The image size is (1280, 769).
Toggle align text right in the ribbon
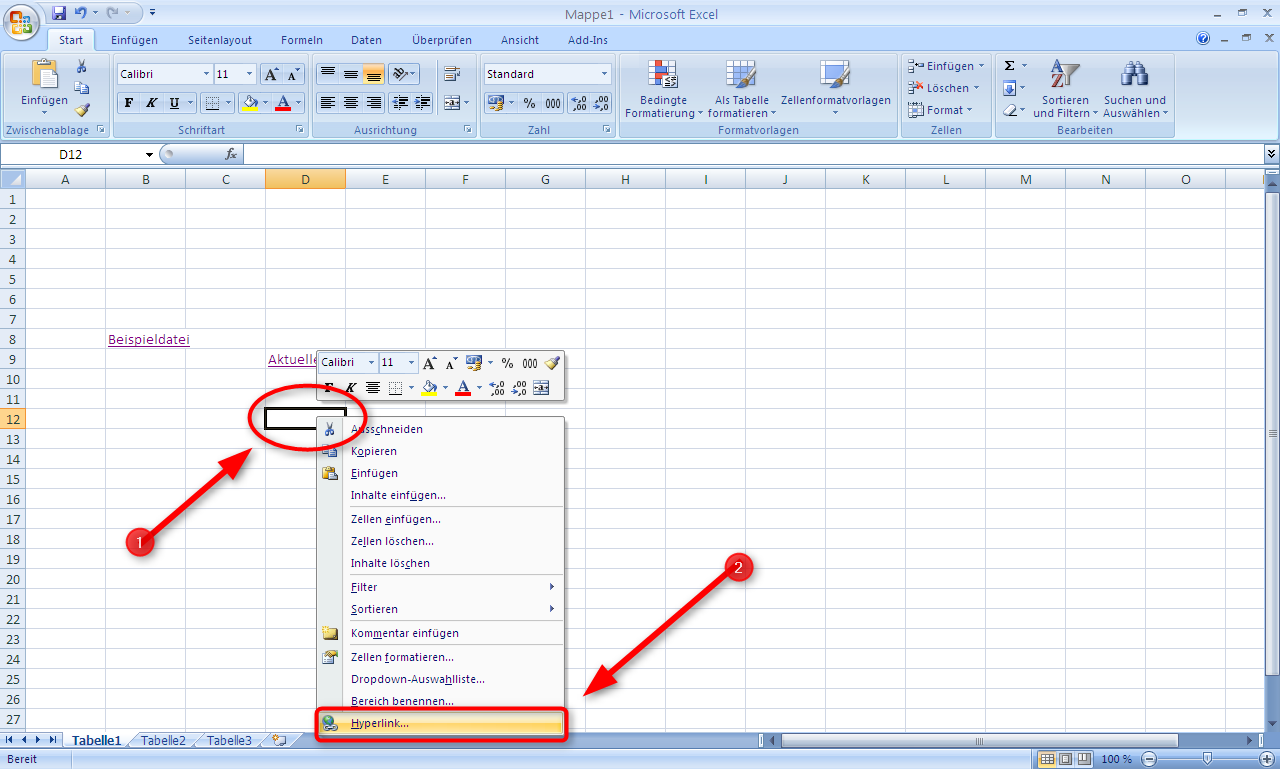pos(374,103)
